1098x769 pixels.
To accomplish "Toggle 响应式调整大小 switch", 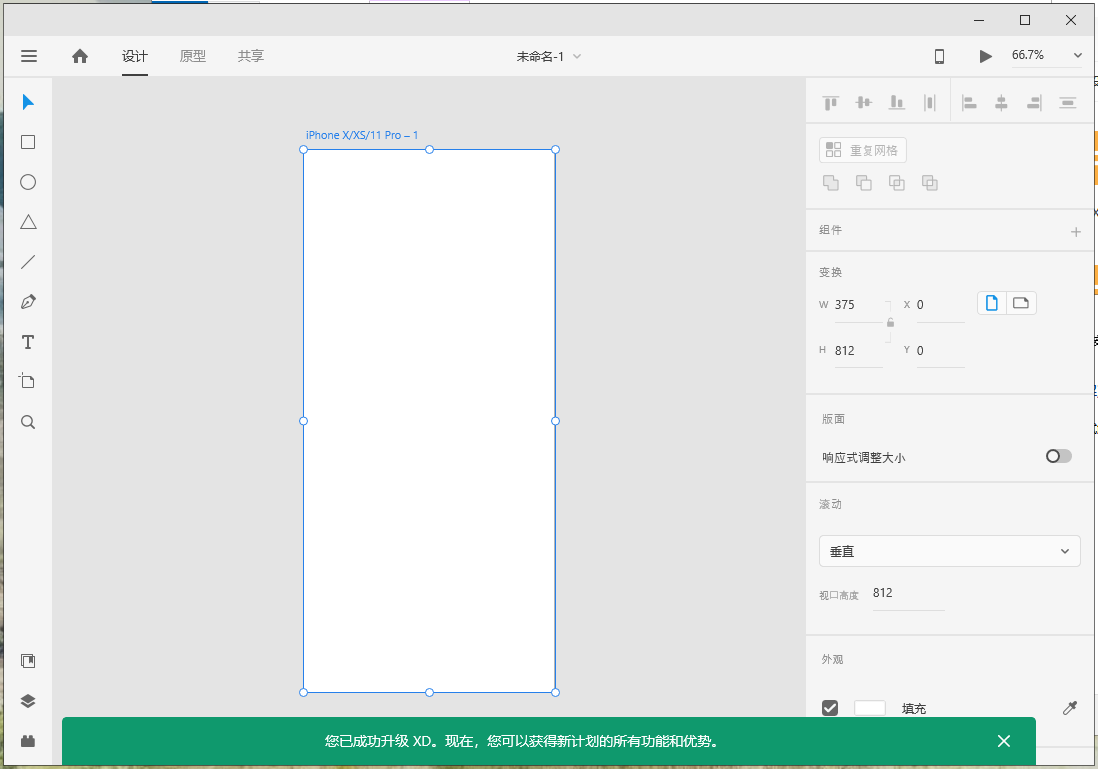I will tap(1058, 457).
